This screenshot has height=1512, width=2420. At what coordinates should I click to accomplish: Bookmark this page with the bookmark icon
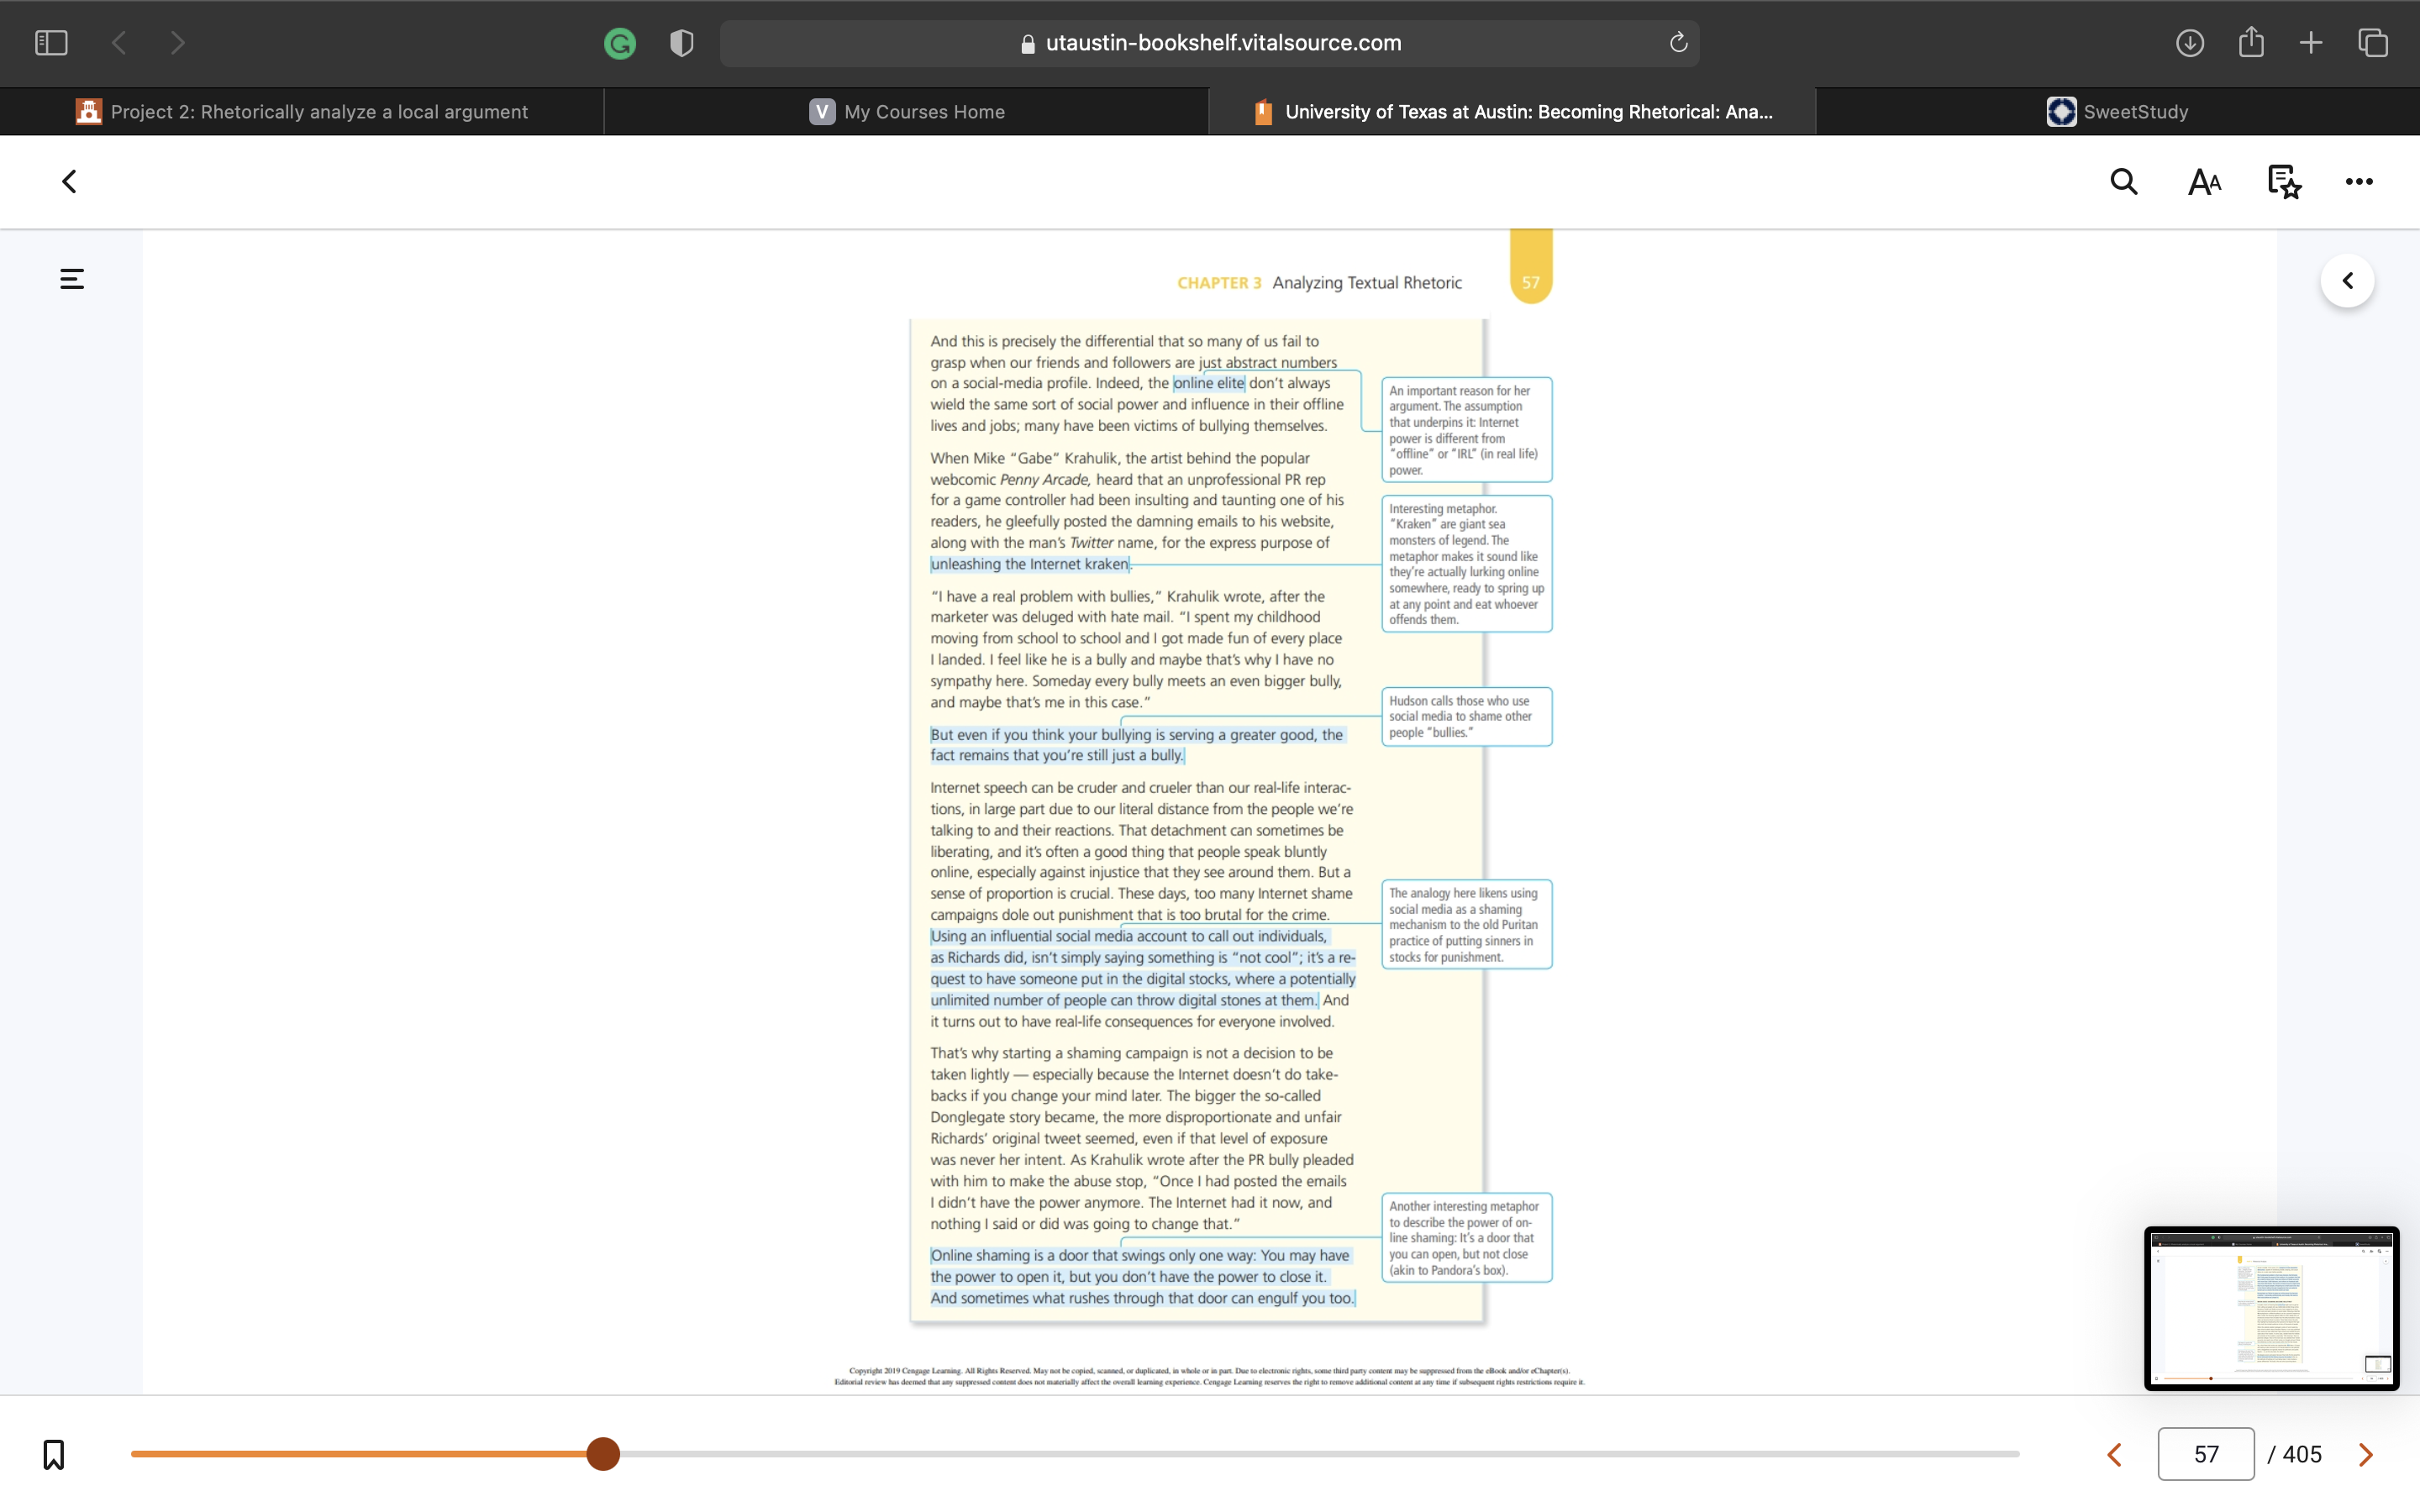(54, 1454)
